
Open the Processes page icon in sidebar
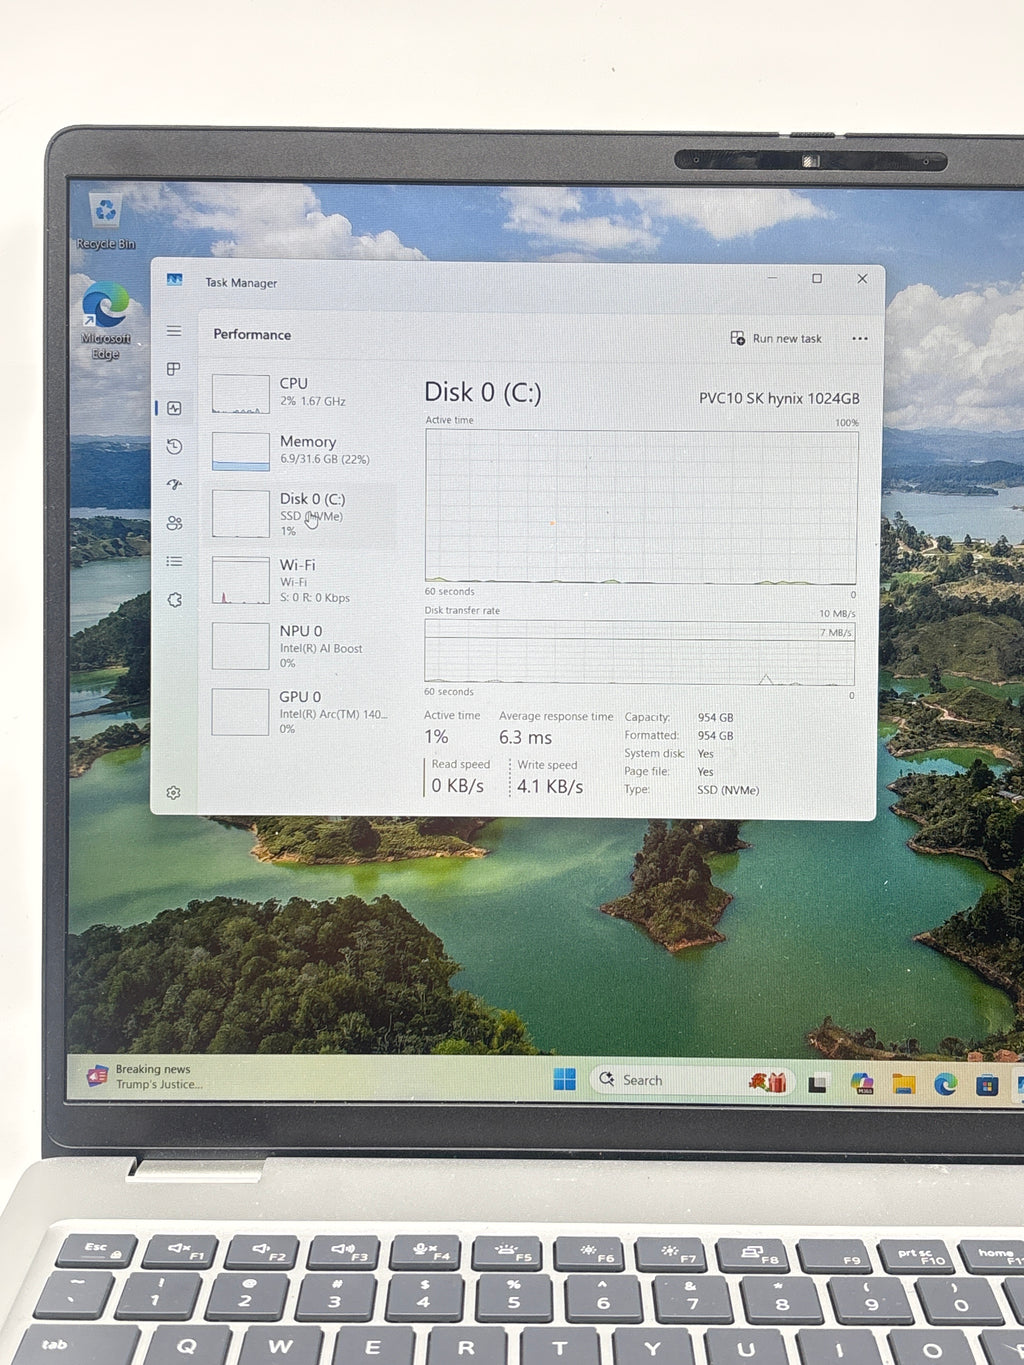point(174,369)
